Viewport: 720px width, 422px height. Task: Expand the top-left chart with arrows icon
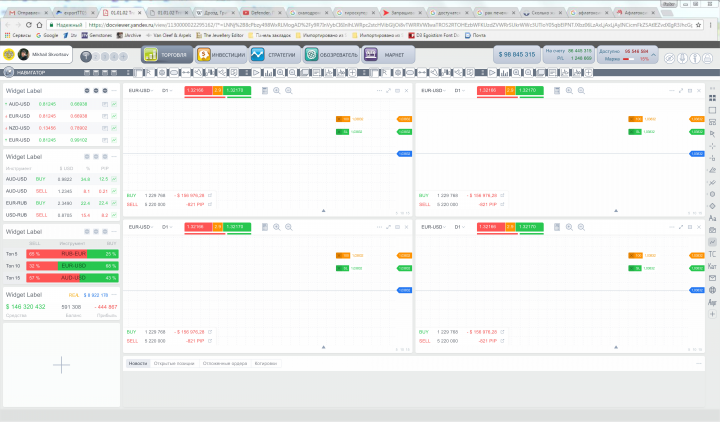pos(388,90)
